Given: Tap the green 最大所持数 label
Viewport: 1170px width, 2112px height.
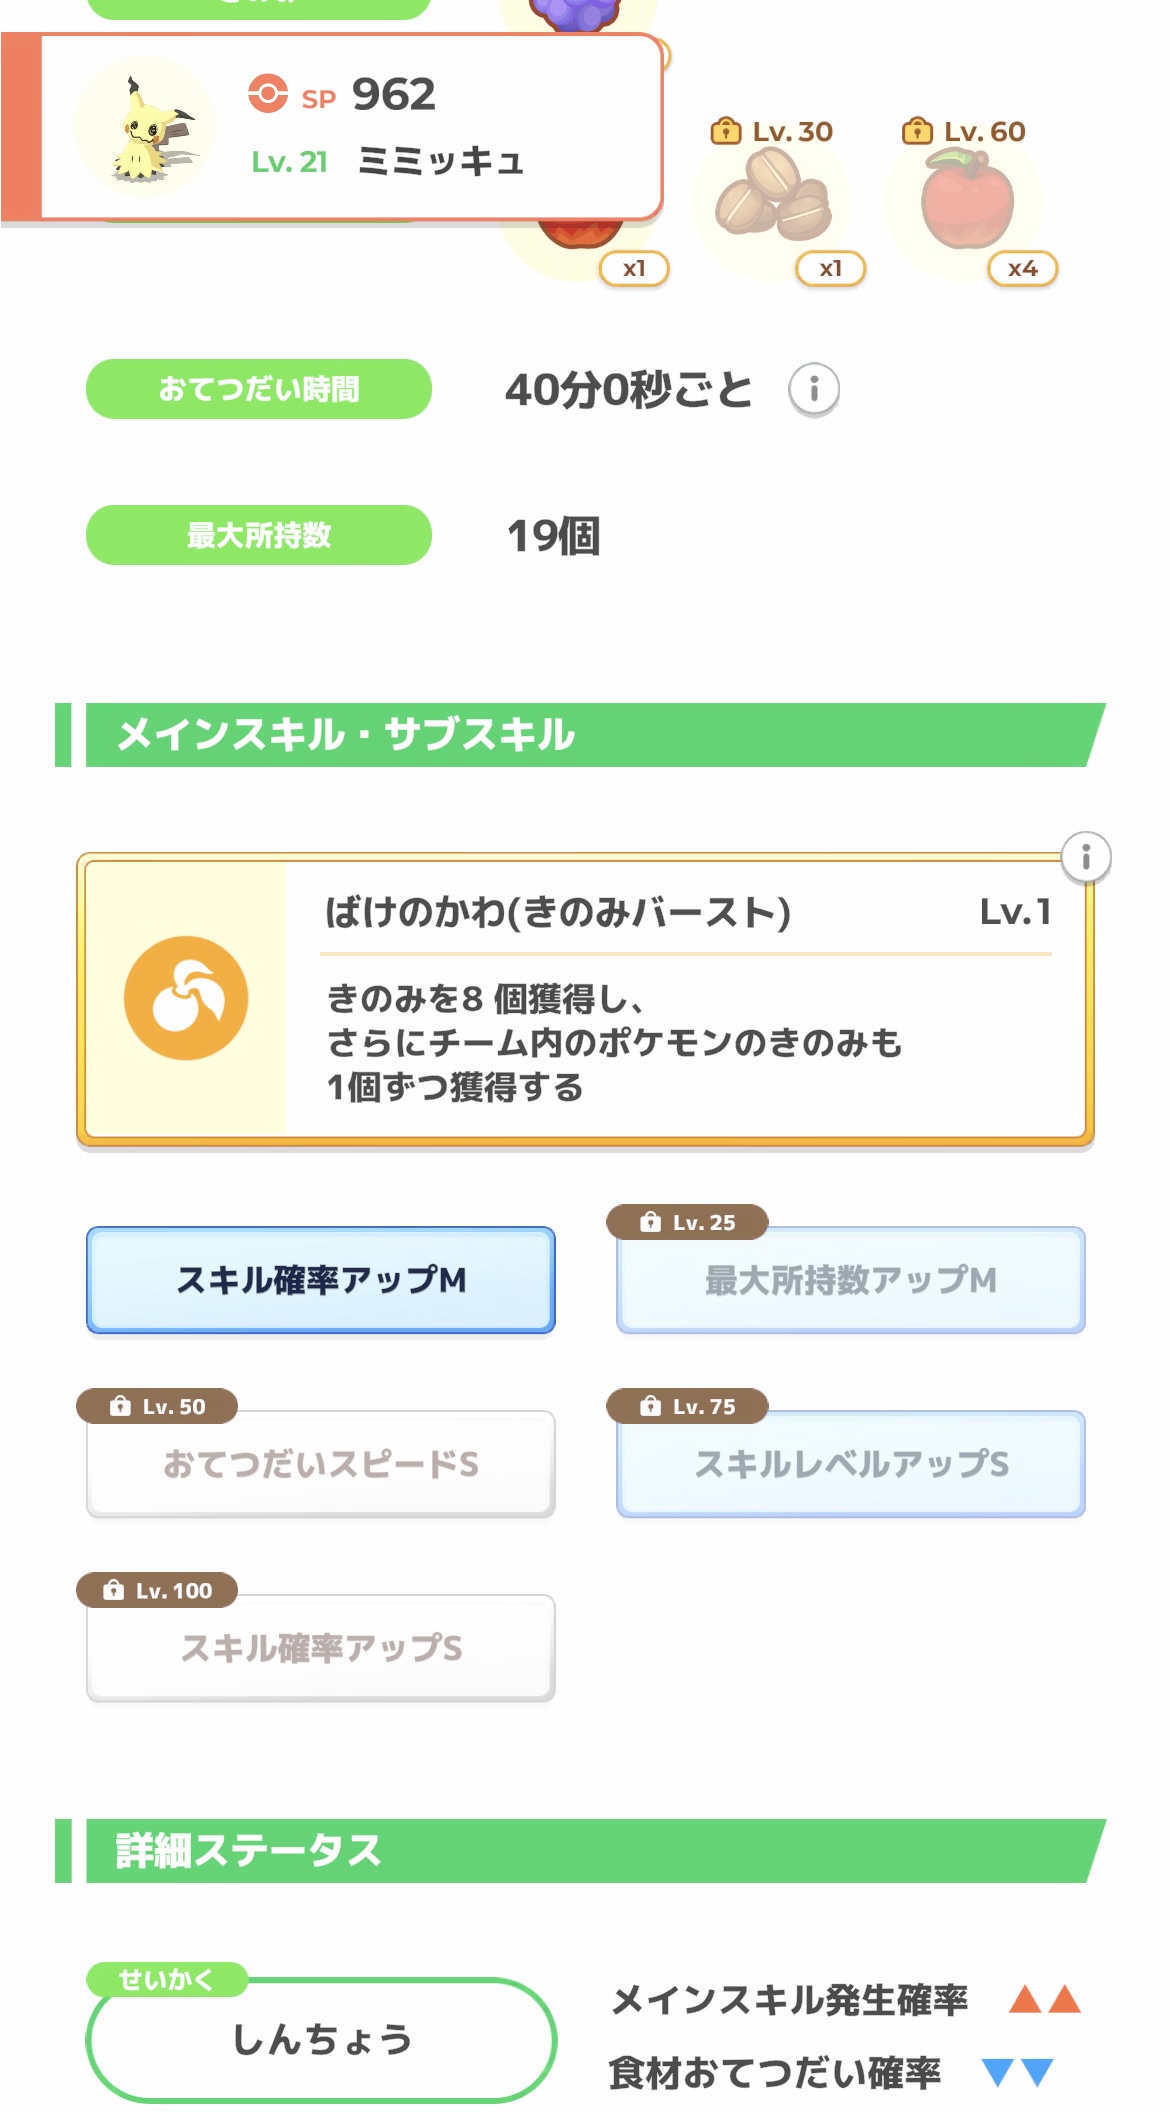Looking at the screenshot, I should pos(259,535).
